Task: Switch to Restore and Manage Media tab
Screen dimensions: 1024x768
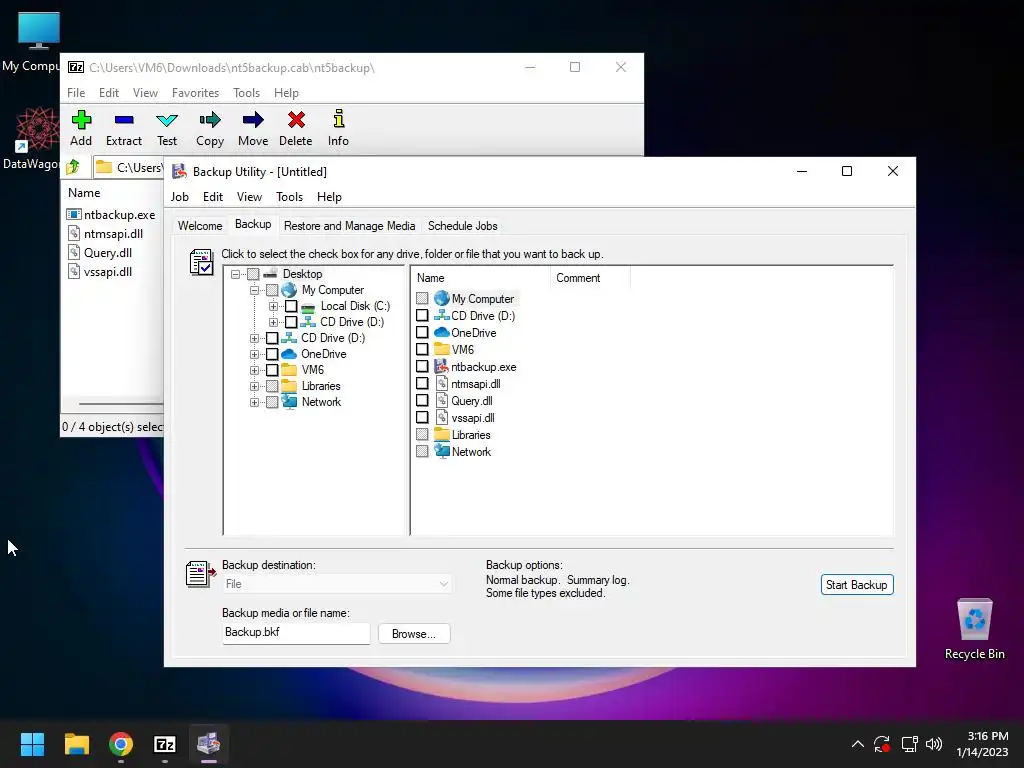Action: (x=349, y=226)
